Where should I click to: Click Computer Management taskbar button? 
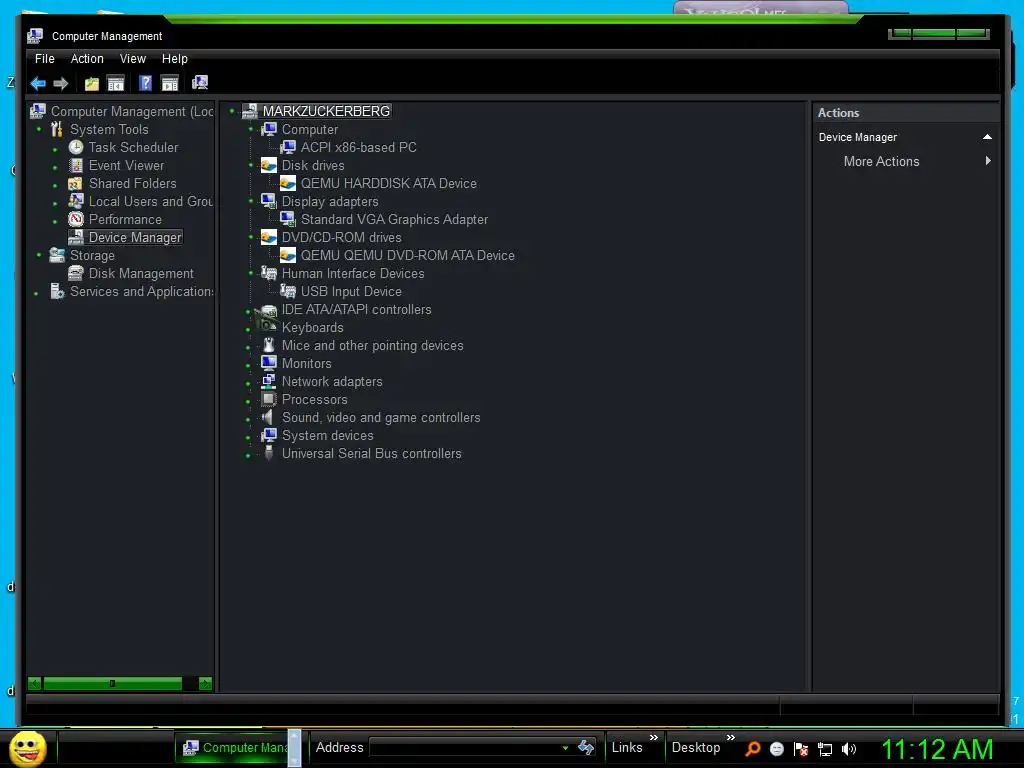232,748
